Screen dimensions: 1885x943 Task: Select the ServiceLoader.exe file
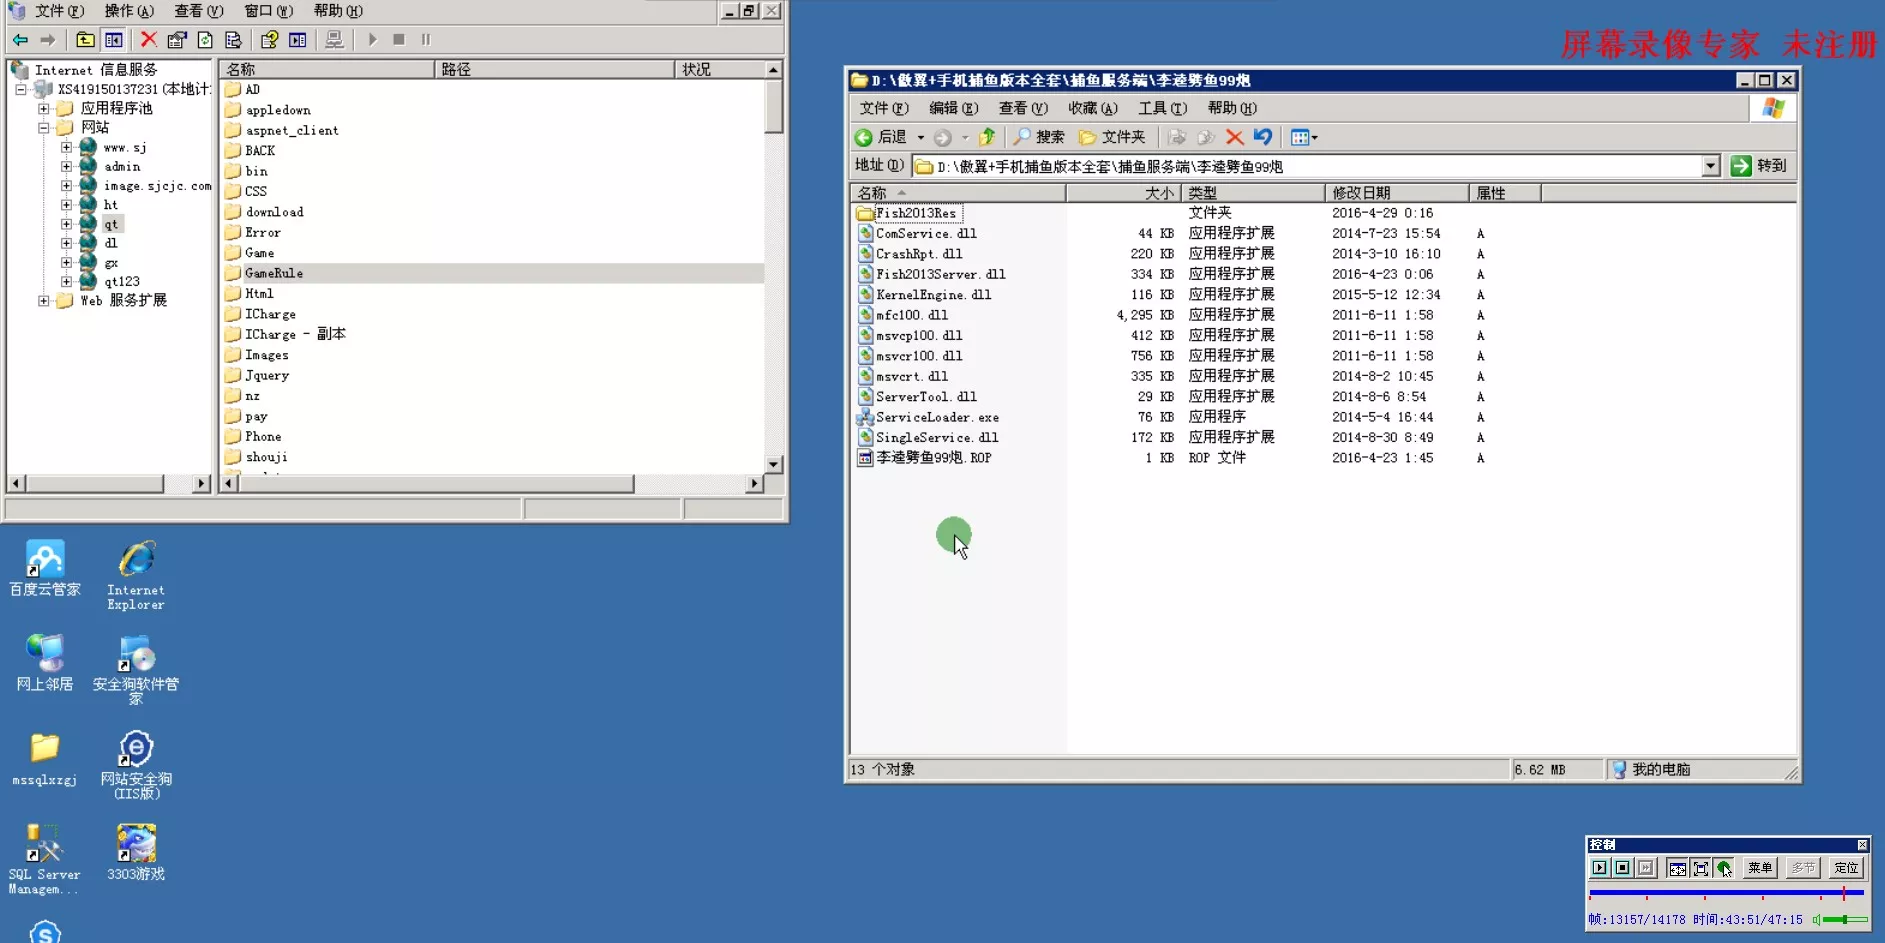click(937, 417)
